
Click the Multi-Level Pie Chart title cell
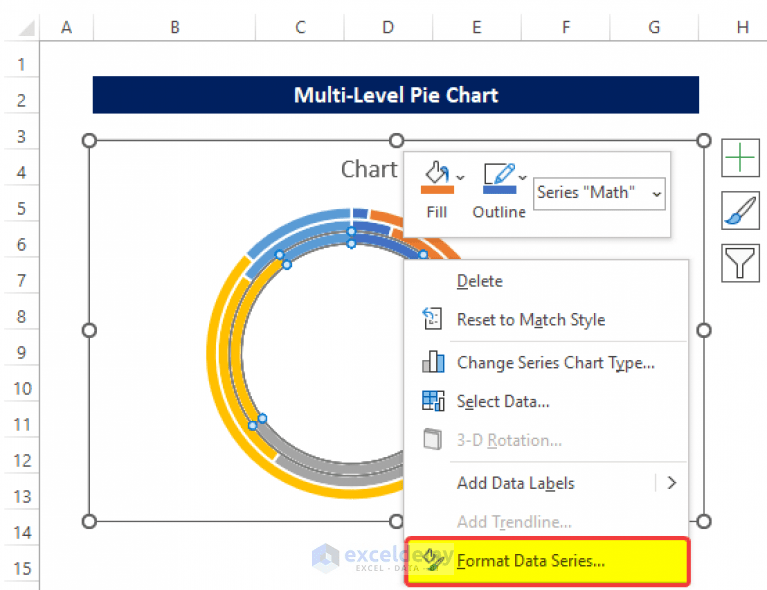click(x=396, y=95)
